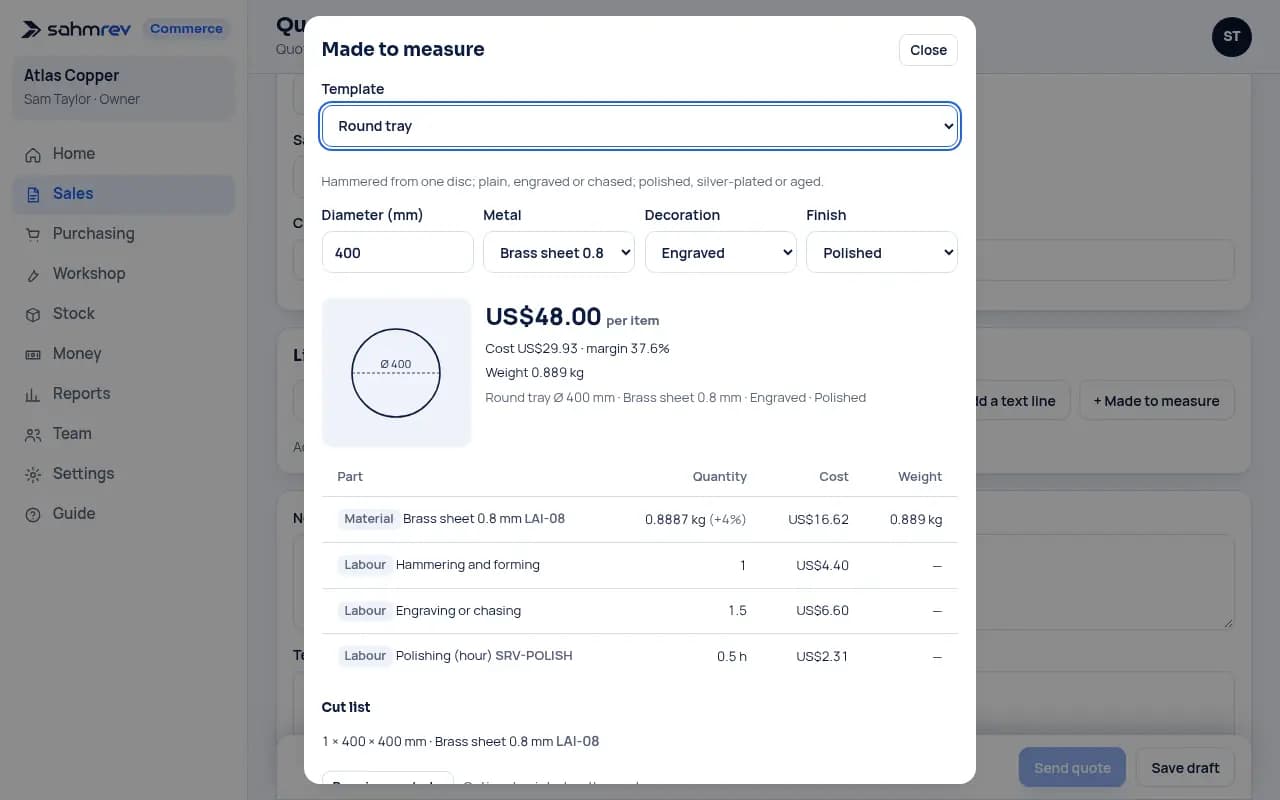Click the Reports chart icon
This screenshot has height=800, width=1280.
click(x=33, y=394)
